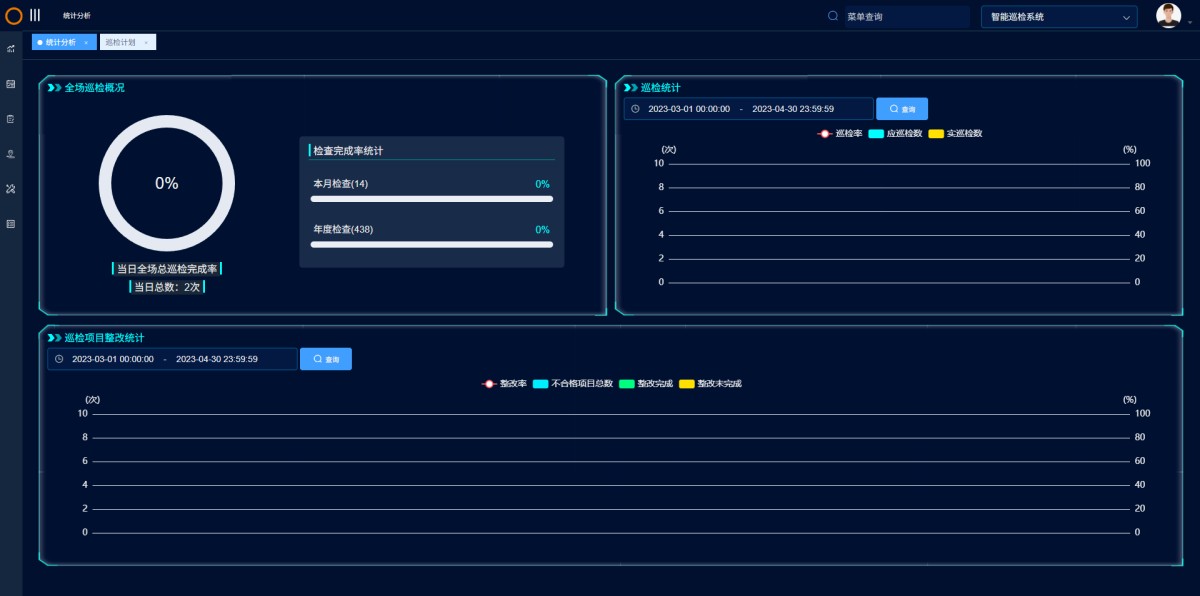The height and width of the screenshot is (596, 1200).
Task: Toggle the sidebar collapse bars icon
Action: (35, 16)
